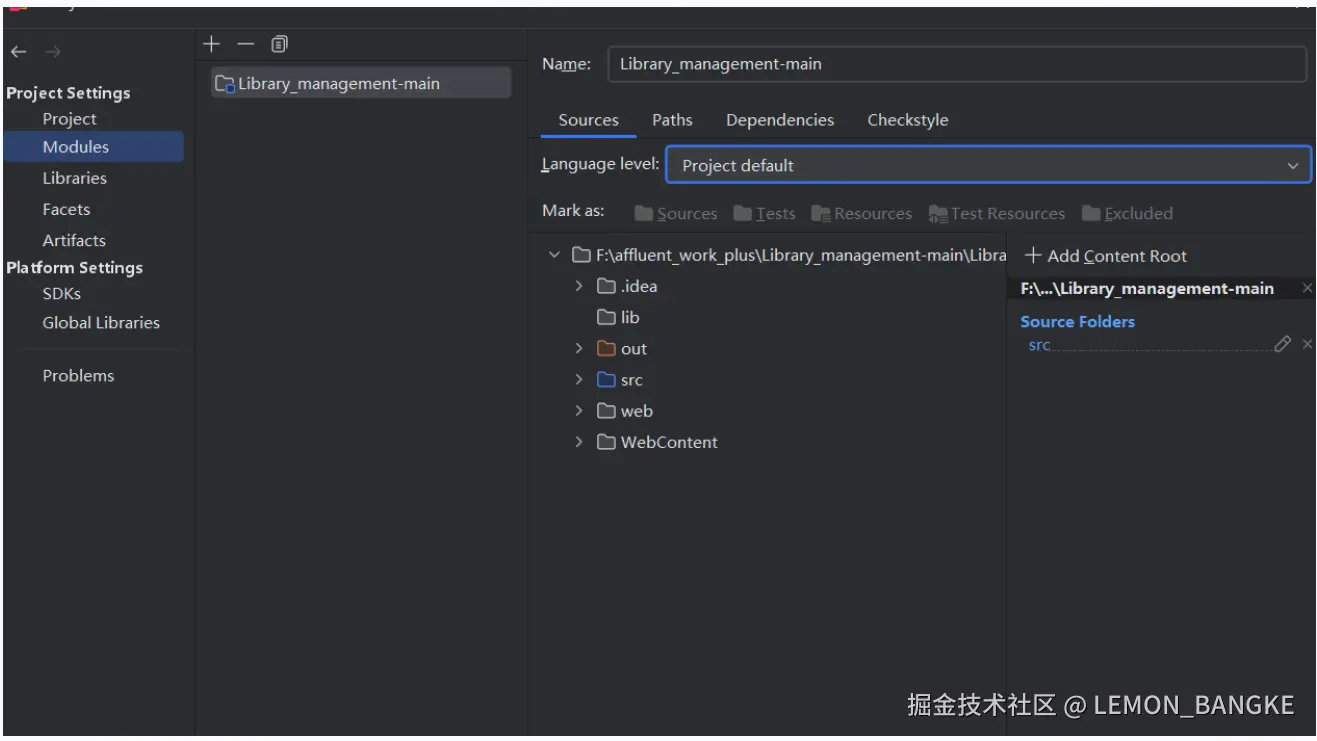Click the content root folder icon in tree
This screenshot has height=741, width=1317.
pyautogui.click(x=581, y=255)
